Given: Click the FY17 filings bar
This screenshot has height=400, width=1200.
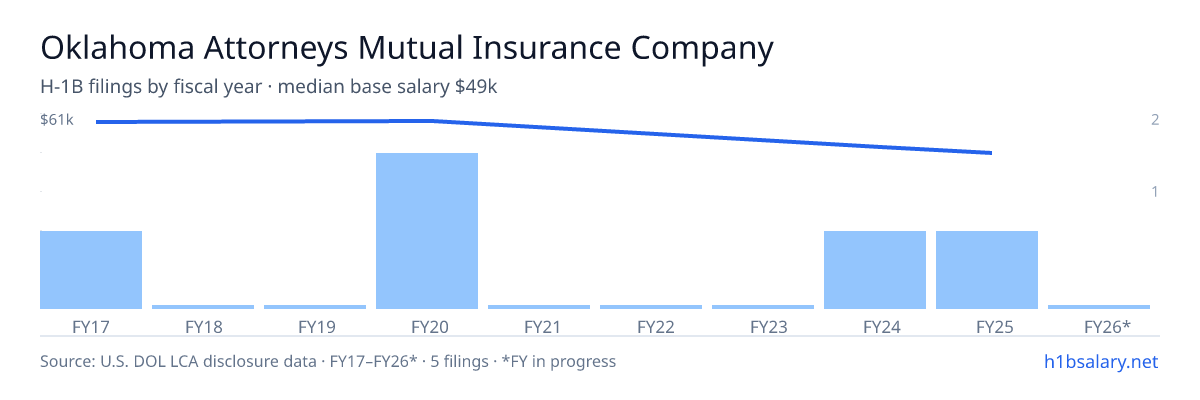Looking at the screenshot, I should 91,270.
